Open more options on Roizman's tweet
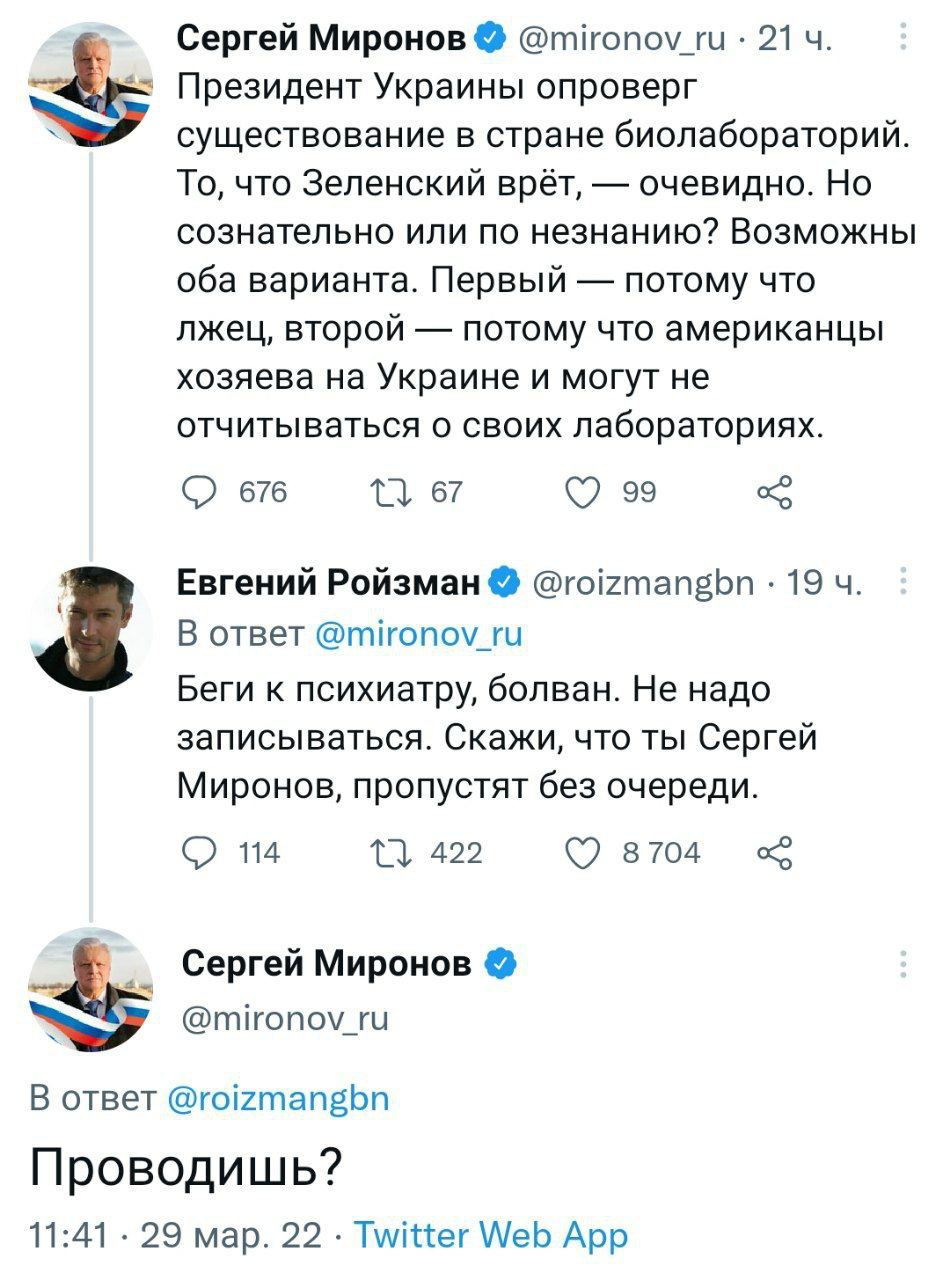Viewport: 950px width, 1280px height. (904, 582)
